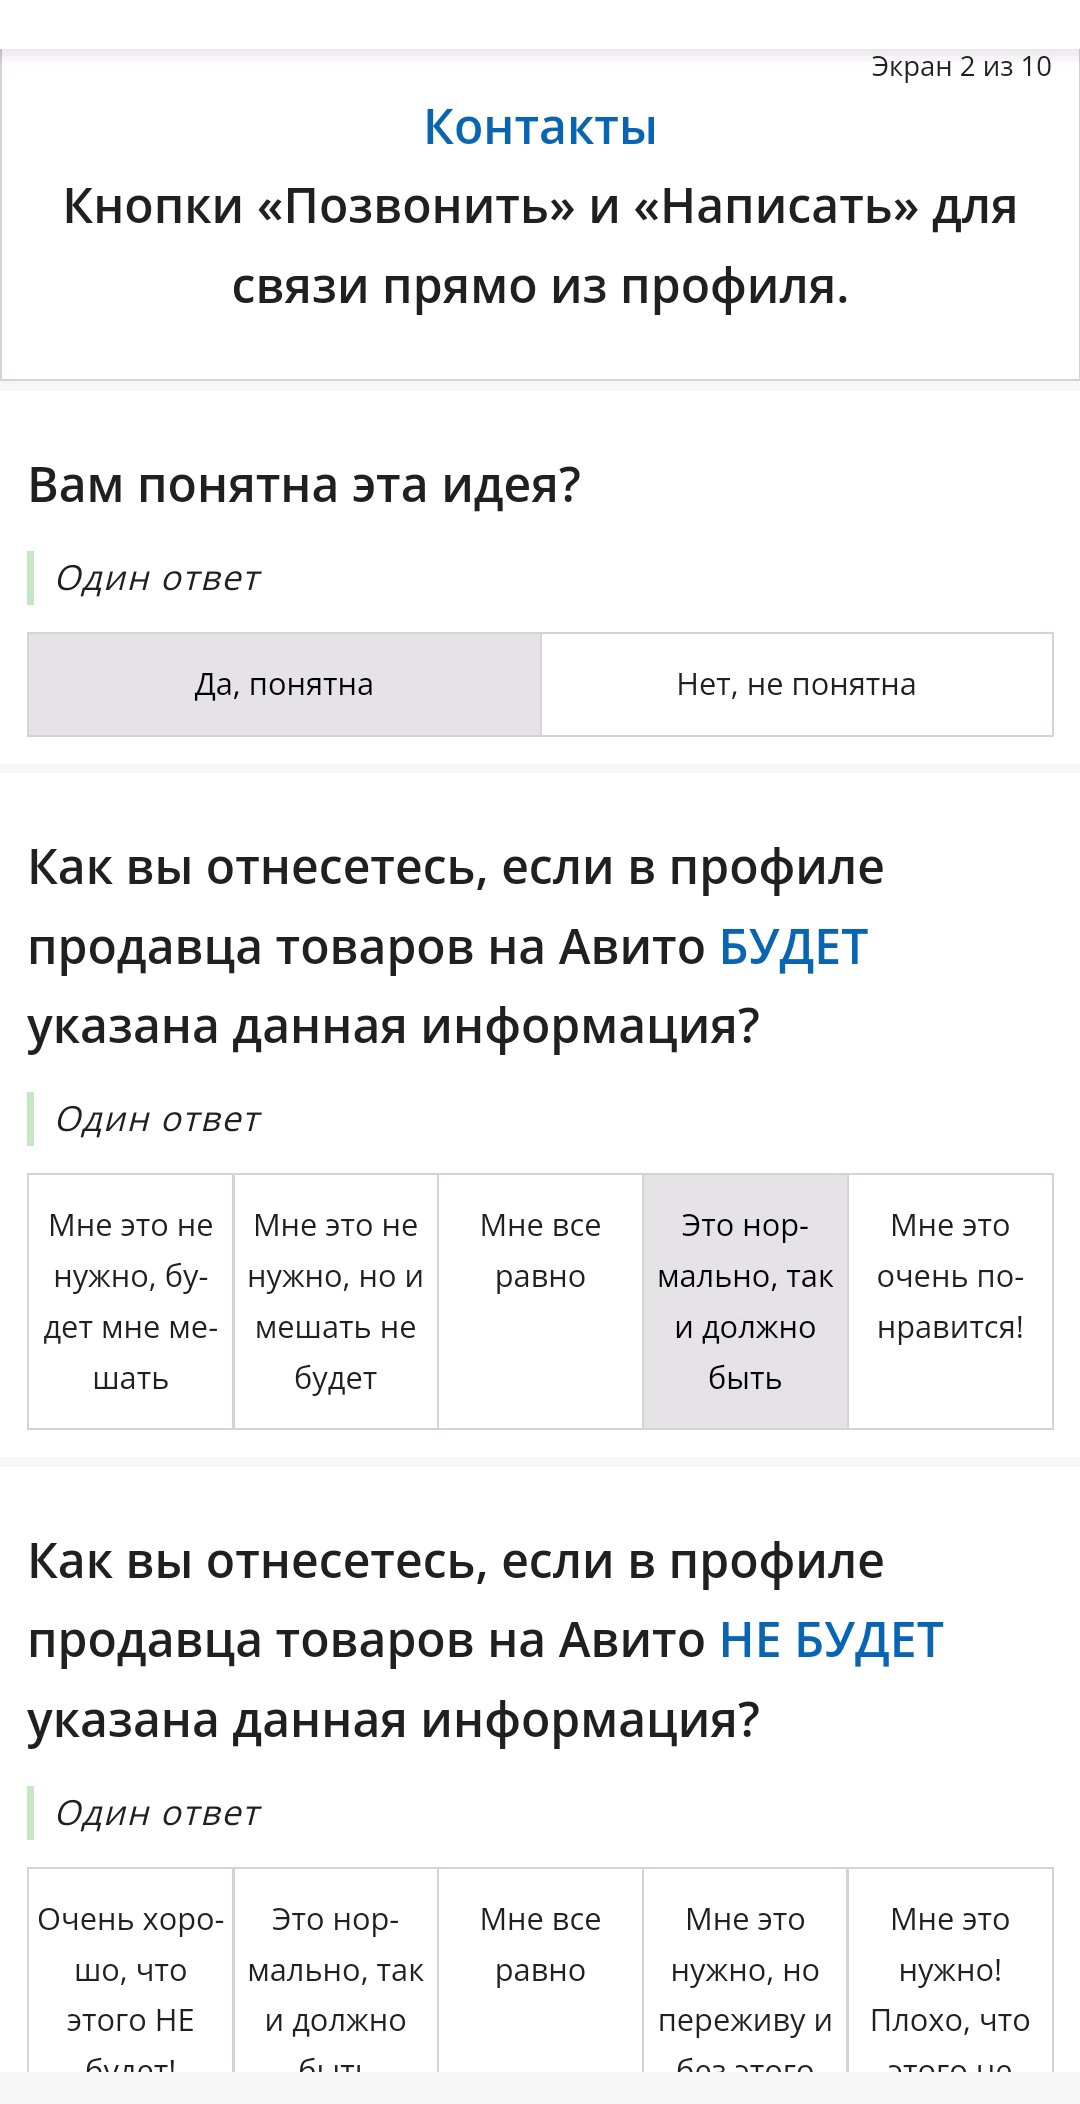Image resolution: width=1080 pixels, height=2104 pixels.
Task: Select 'Очень хорошо, что этого НЕ будет!' option
Action: (x=131, y=1970)
